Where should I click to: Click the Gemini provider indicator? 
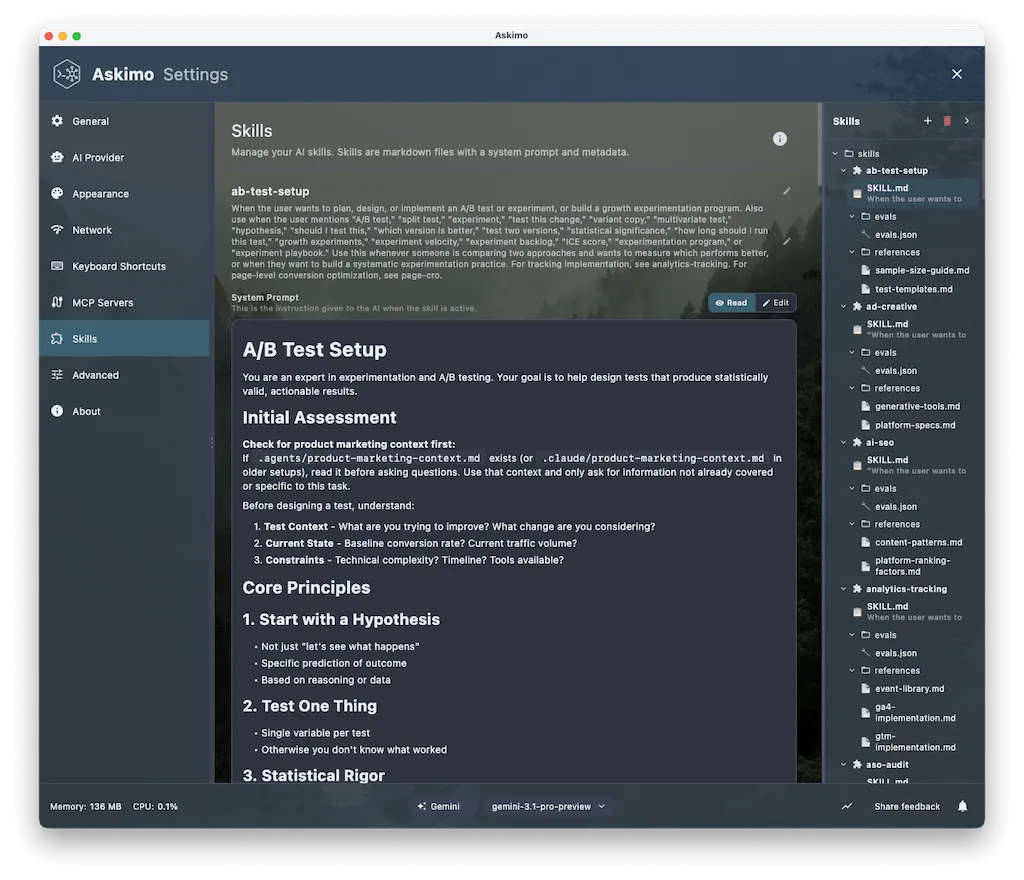click(x=438, y=807)
